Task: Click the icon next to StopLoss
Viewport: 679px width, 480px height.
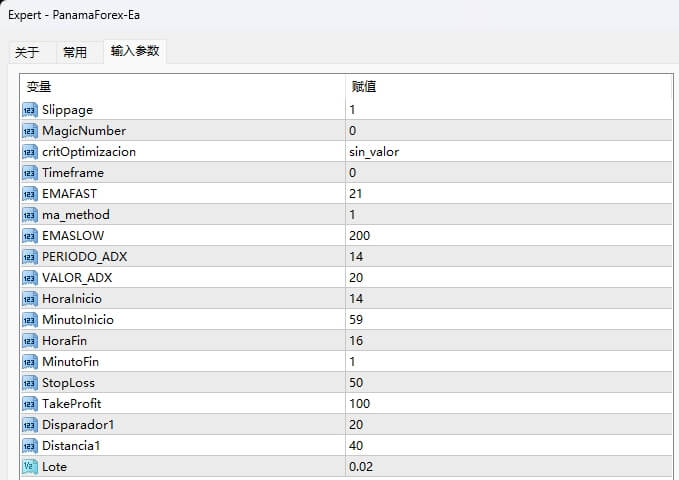Action: 30,382
